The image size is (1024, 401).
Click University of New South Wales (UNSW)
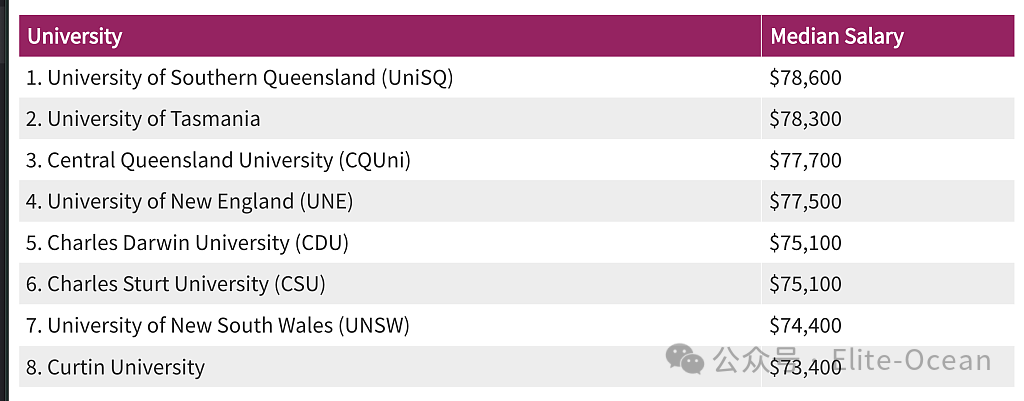[218, 325]
